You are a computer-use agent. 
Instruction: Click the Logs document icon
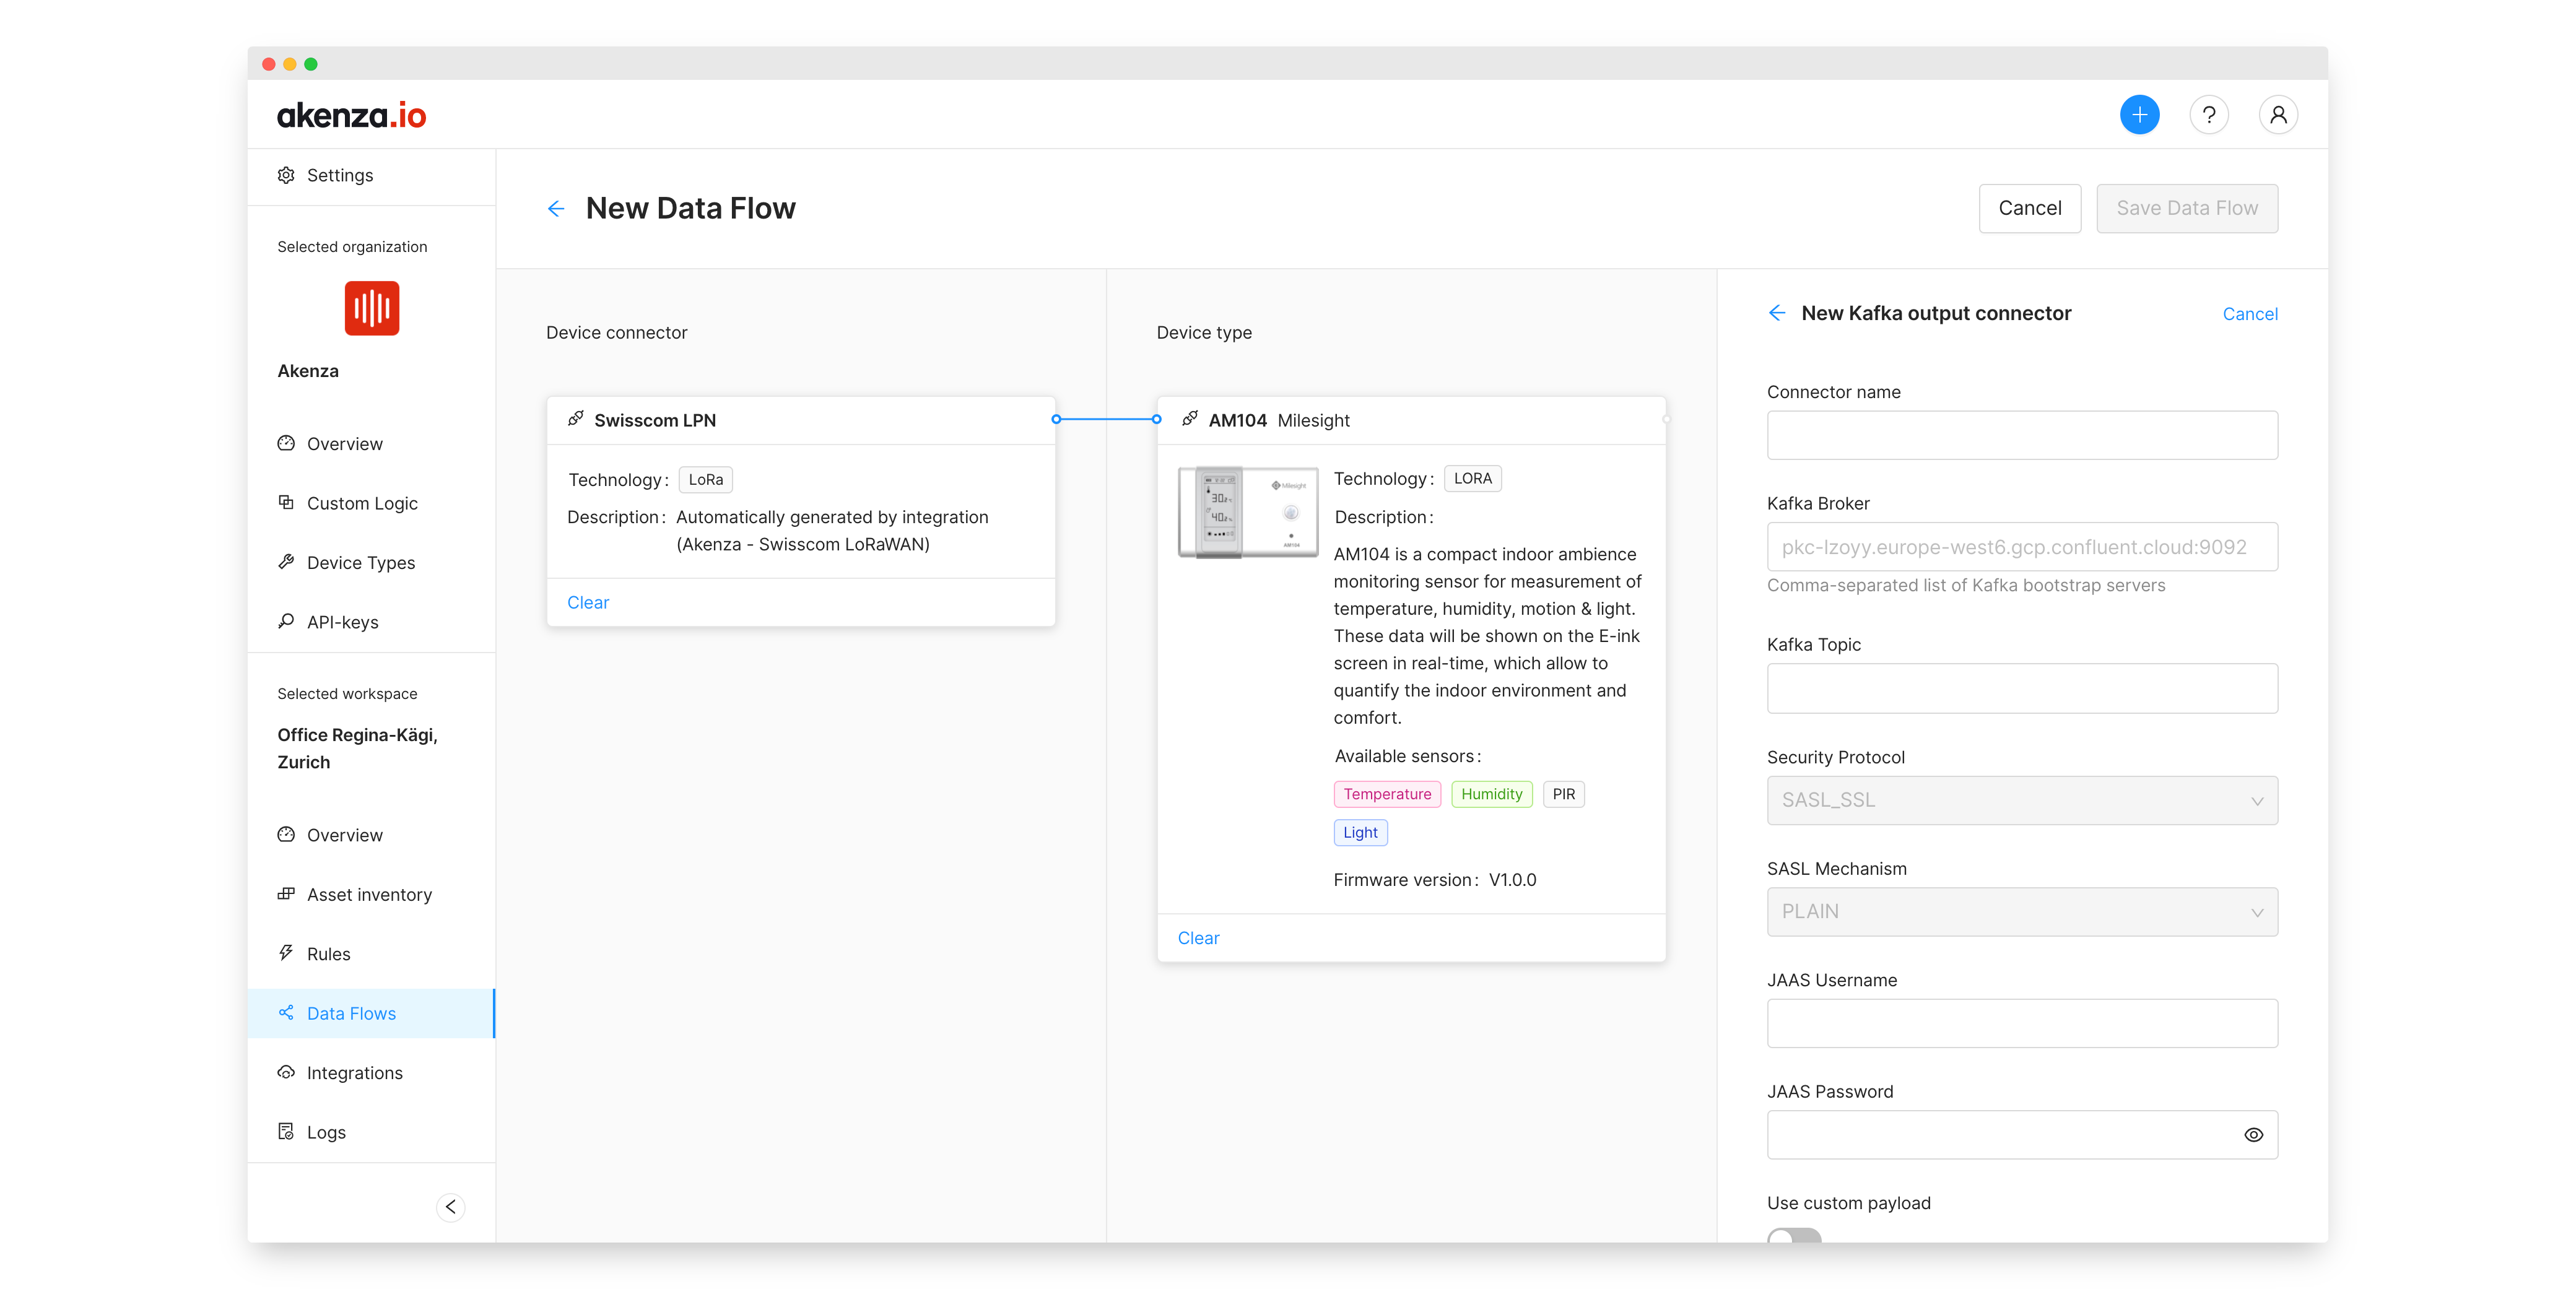[286, 1131]
